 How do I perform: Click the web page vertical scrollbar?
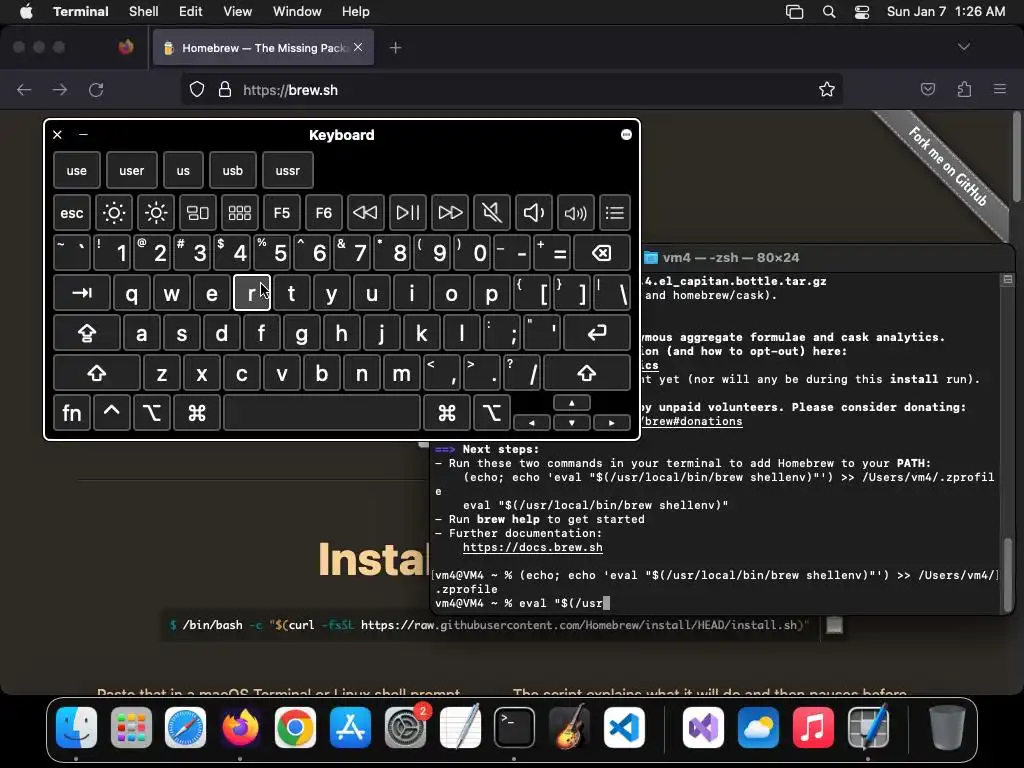(x=1016, y=157)
